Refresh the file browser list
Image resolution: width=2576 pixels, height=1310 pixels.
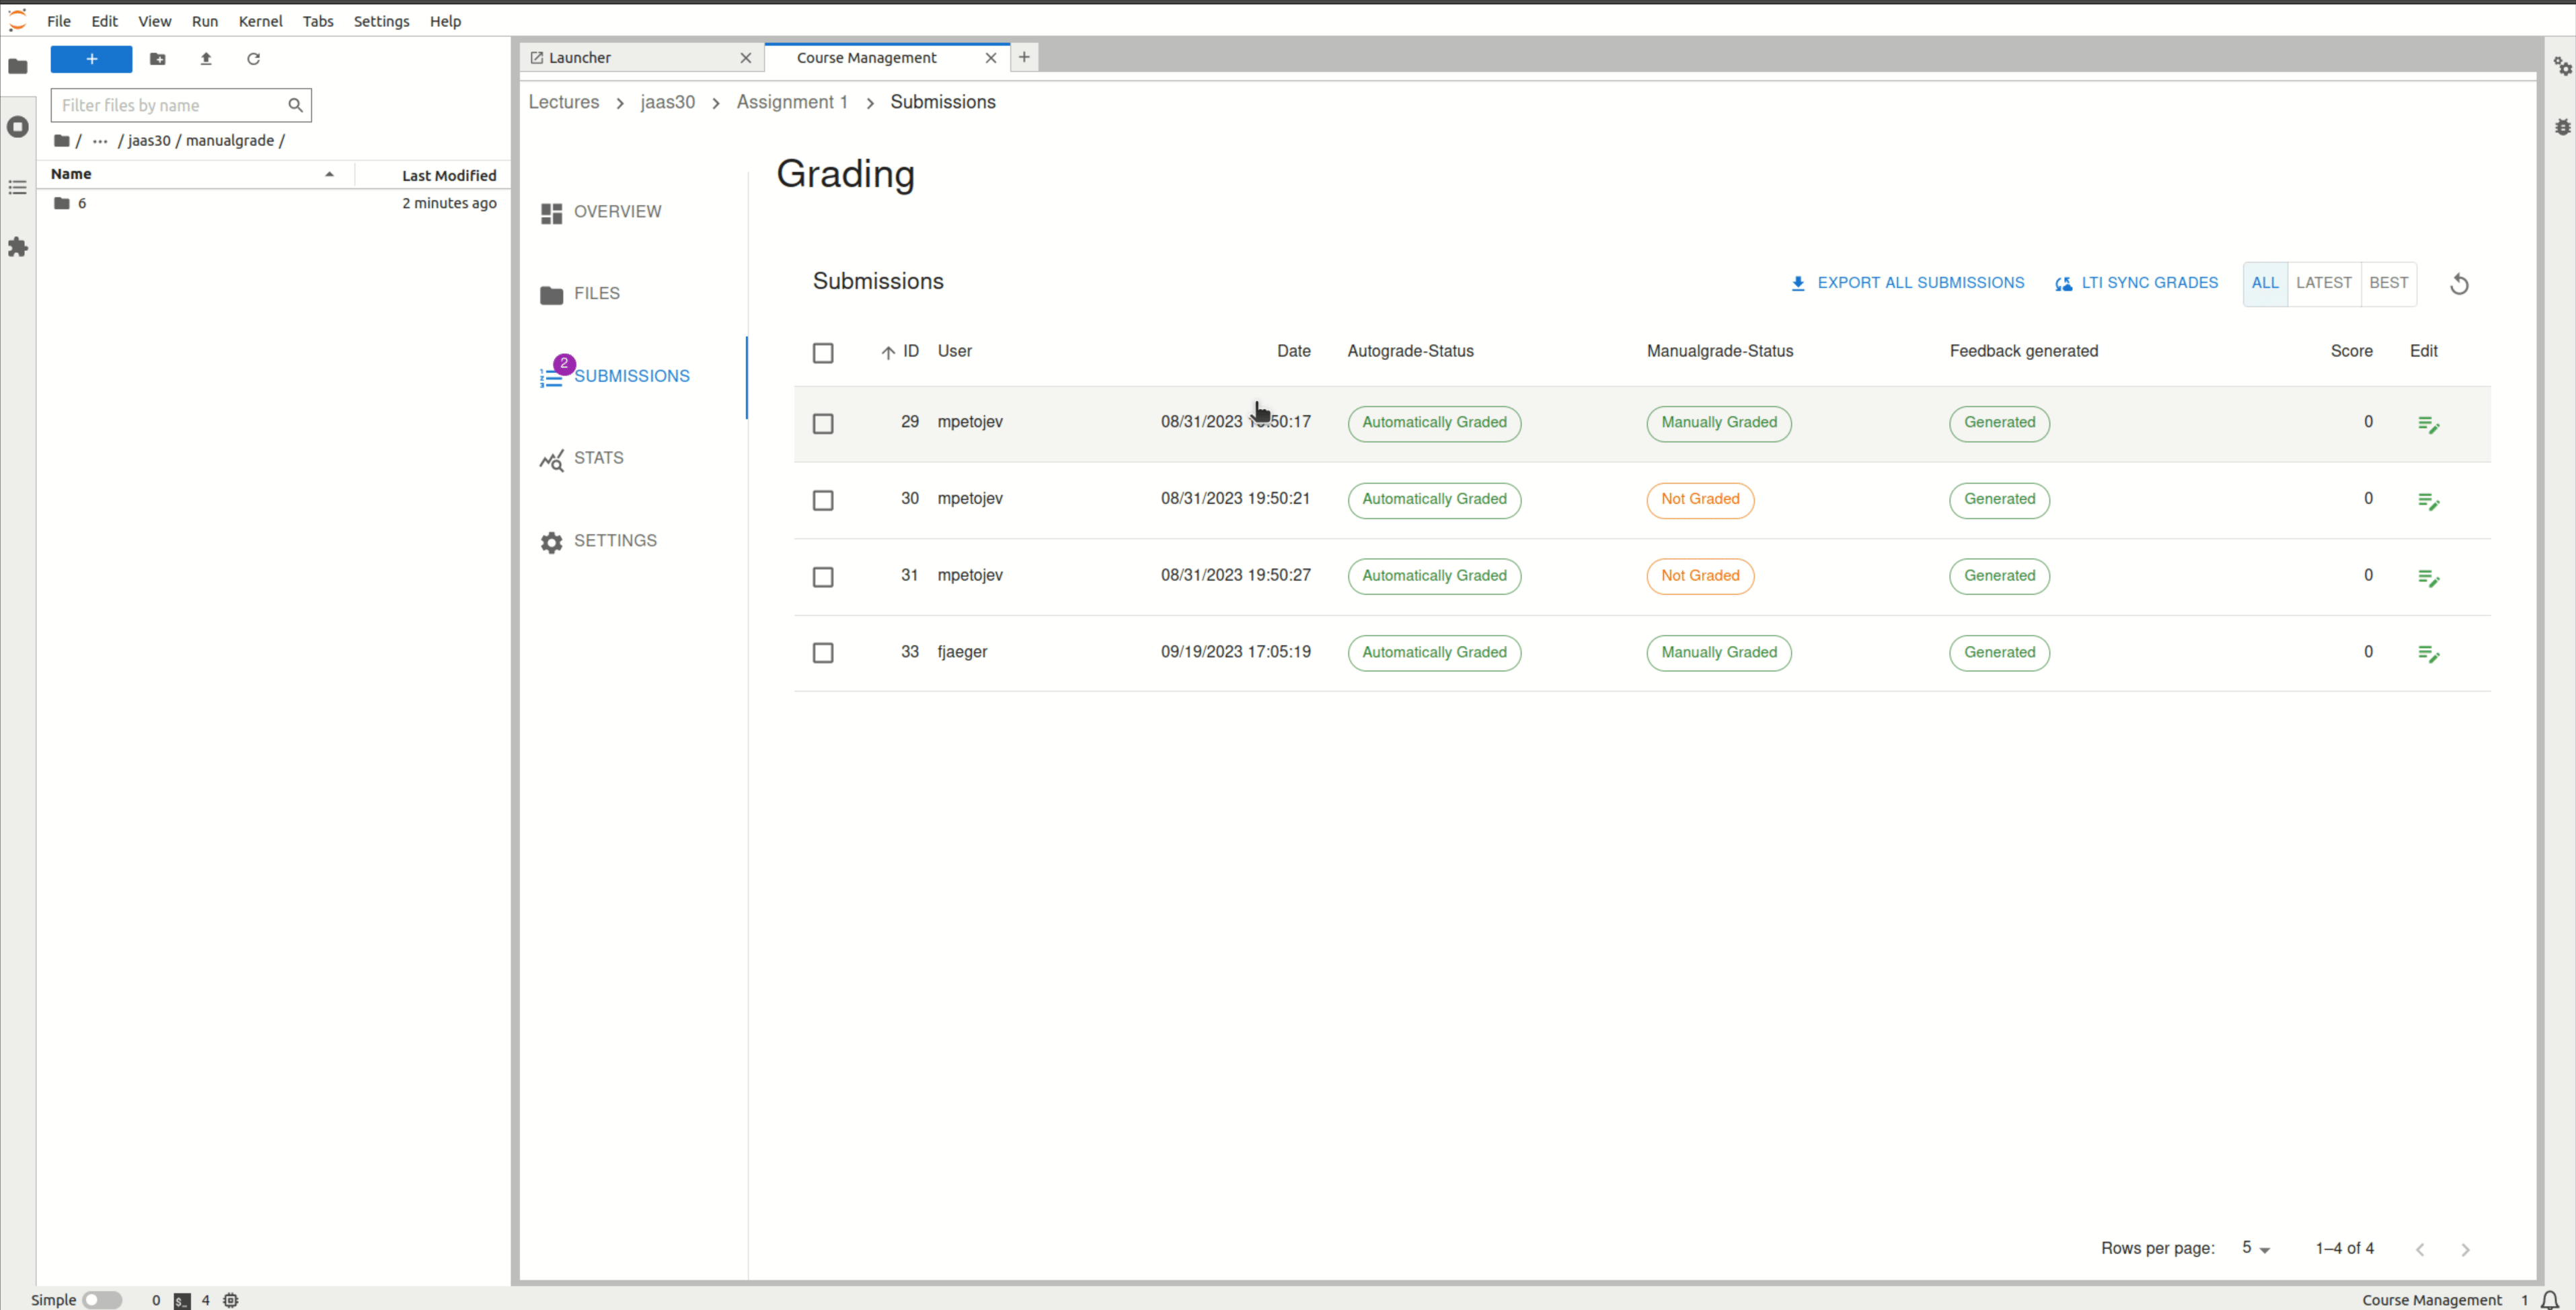tap(254, 59)
